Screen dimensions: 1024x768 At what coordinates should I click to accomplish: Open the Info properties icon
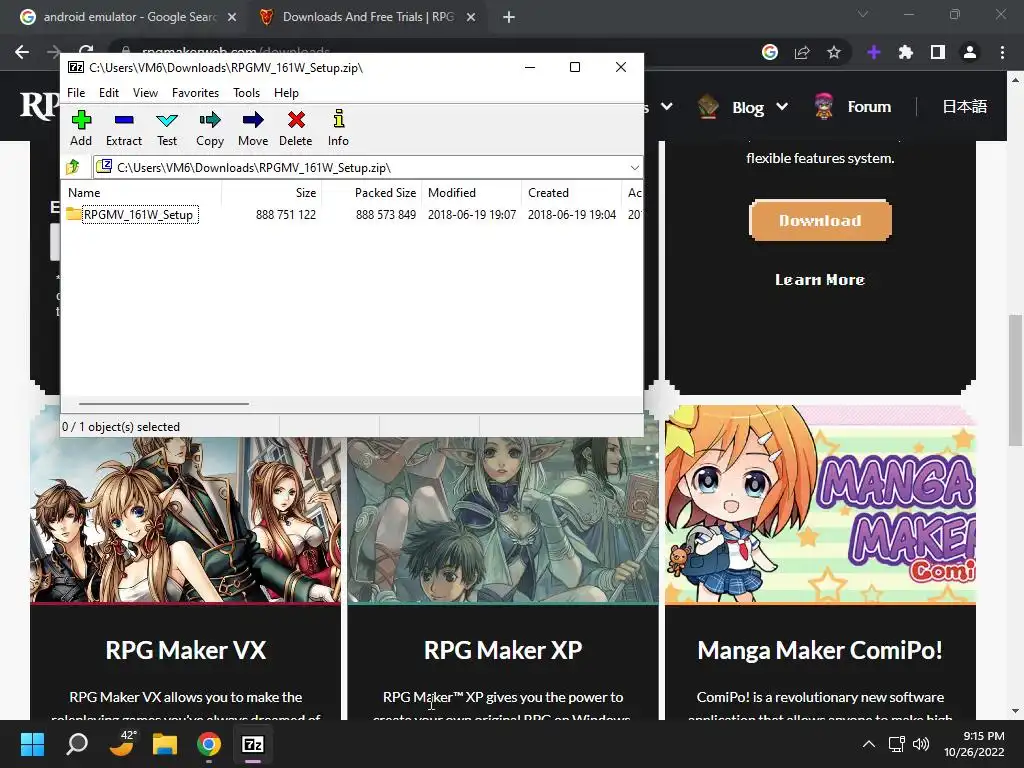click(338, 128)
